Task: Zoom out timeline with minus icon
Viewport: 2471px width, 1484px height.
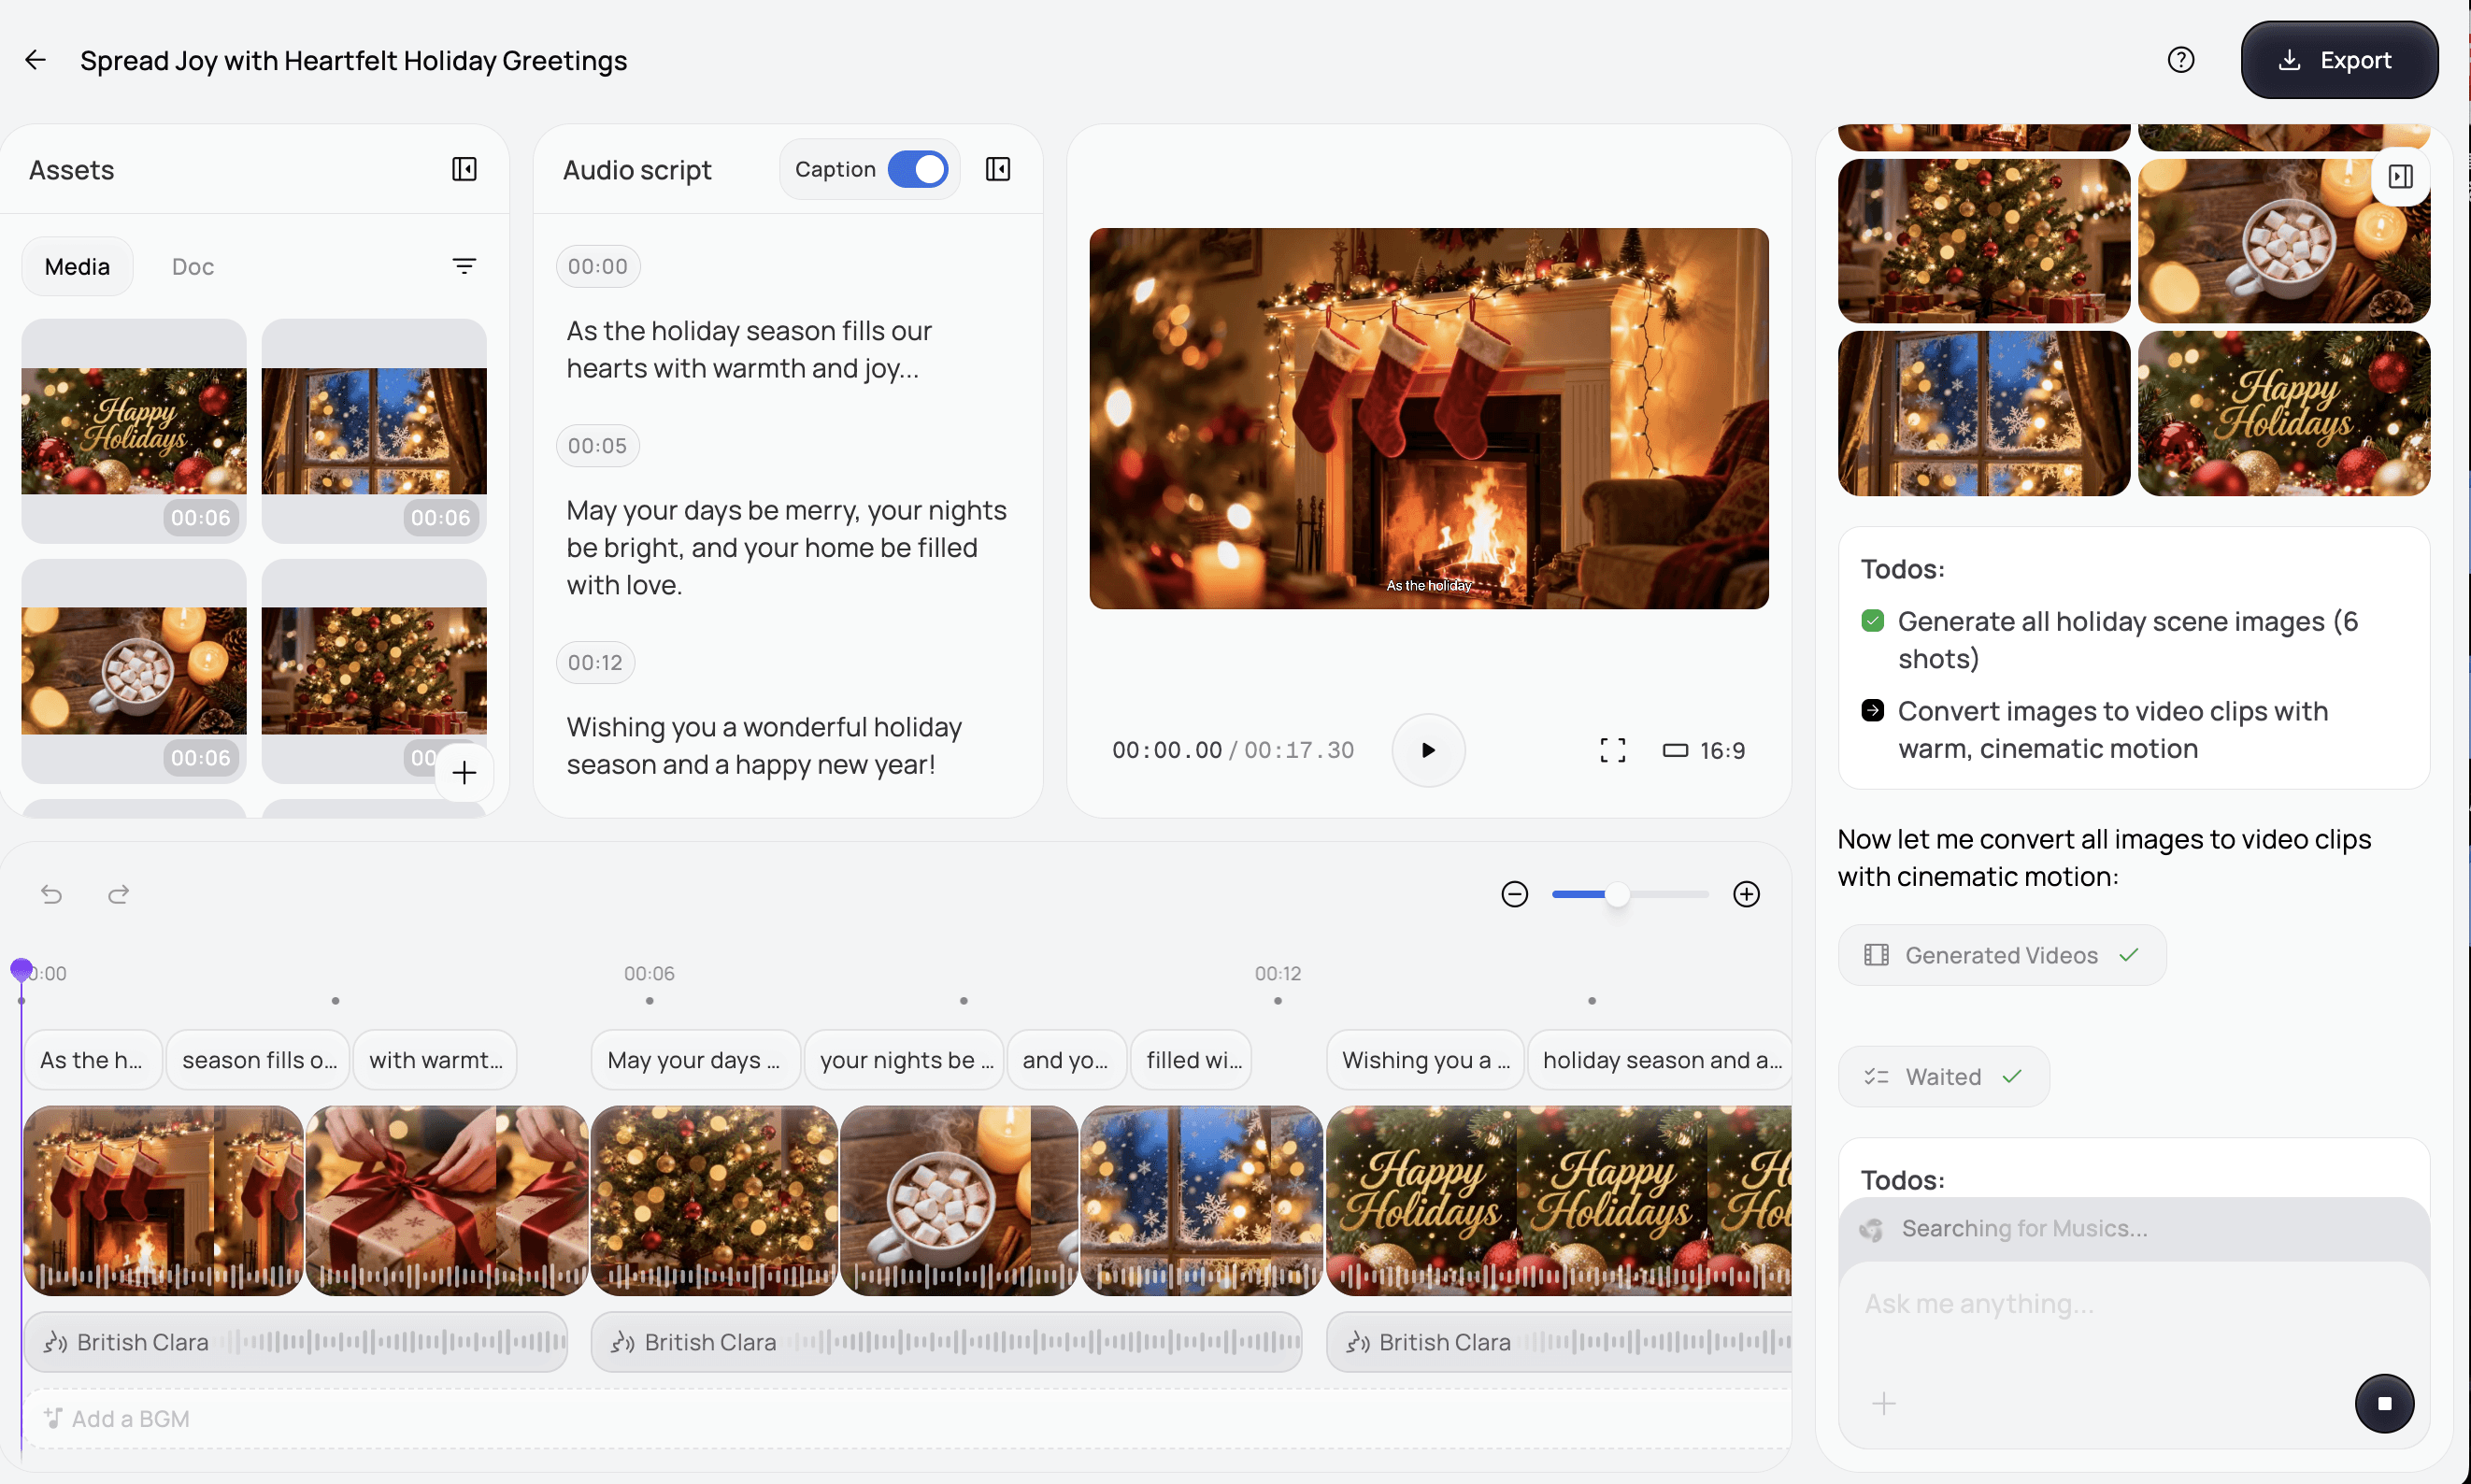Action: coord(1514,893)
